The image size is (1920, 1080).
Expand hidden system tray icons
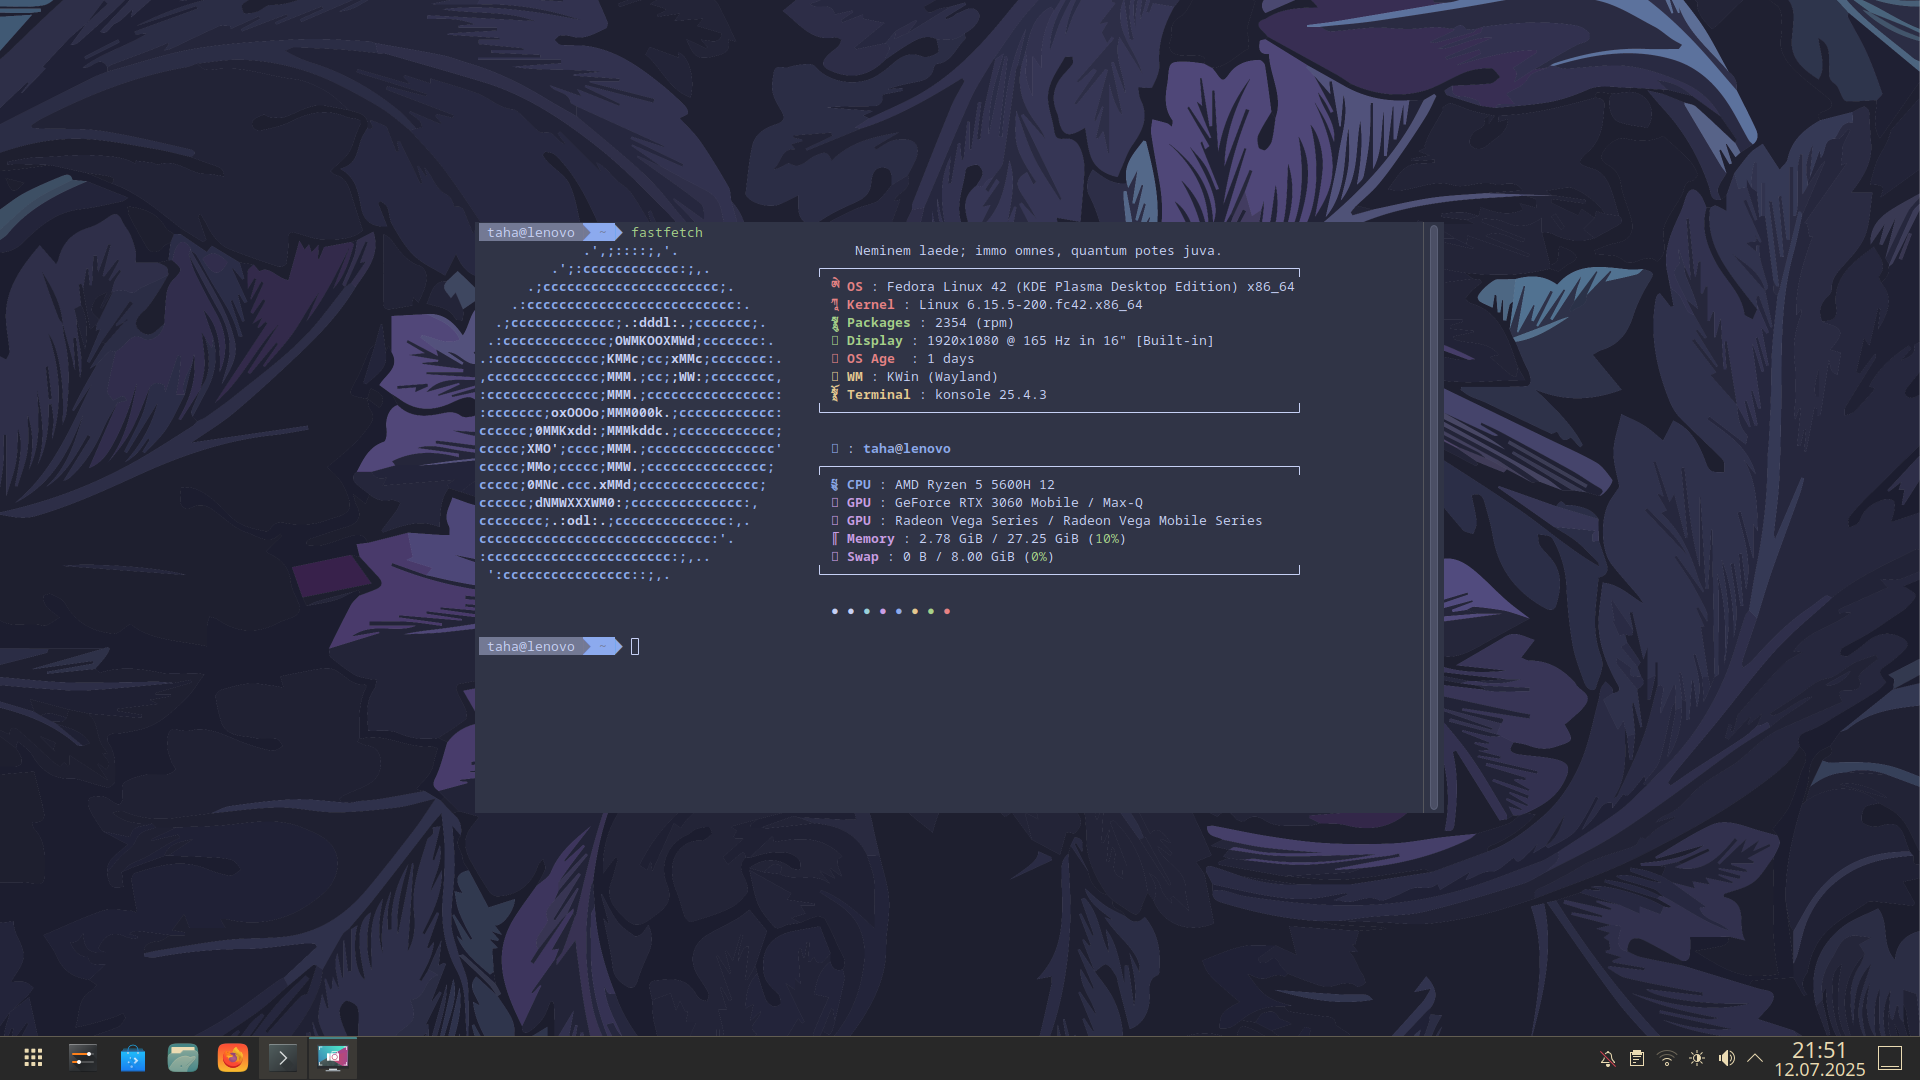point(1755,1058)
